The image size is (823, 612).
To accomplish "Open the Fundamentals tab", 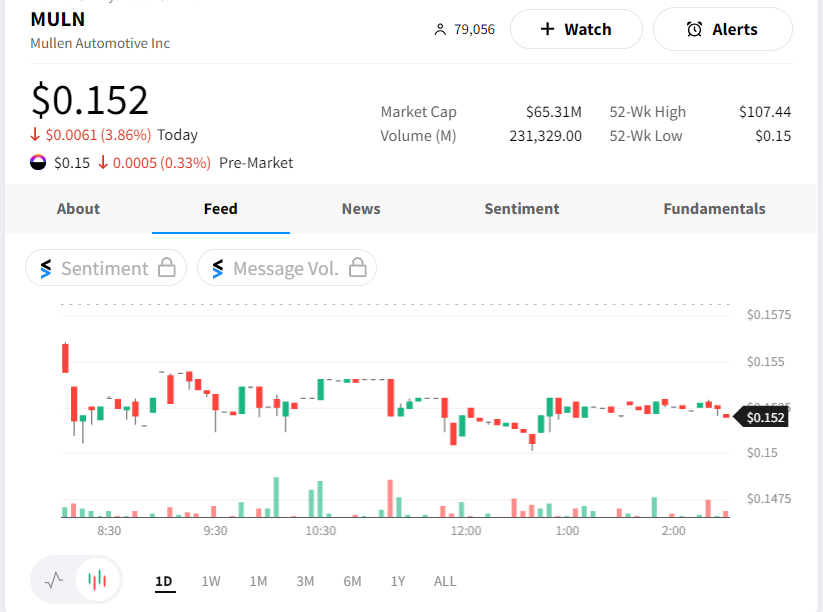I will click(x=714, y=209).
